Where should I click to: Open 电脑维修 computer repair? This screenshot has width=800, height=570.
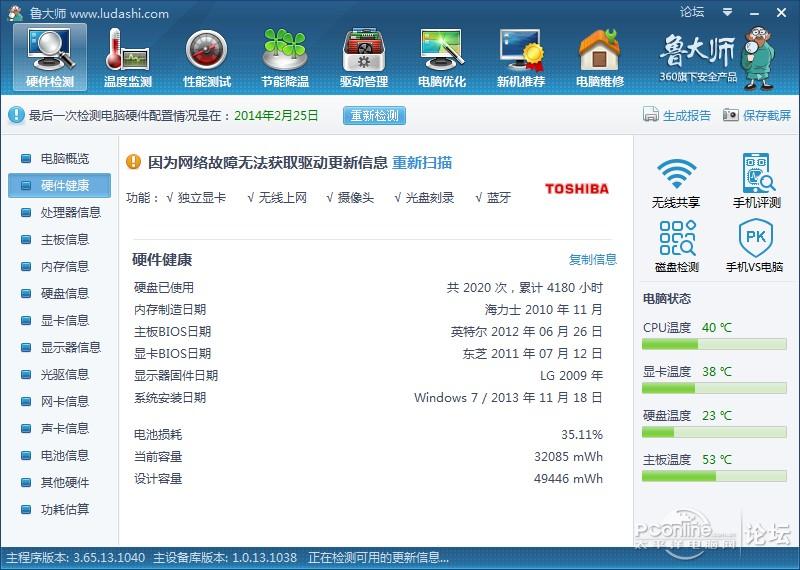pyautogui.click(x=600, y=57)
